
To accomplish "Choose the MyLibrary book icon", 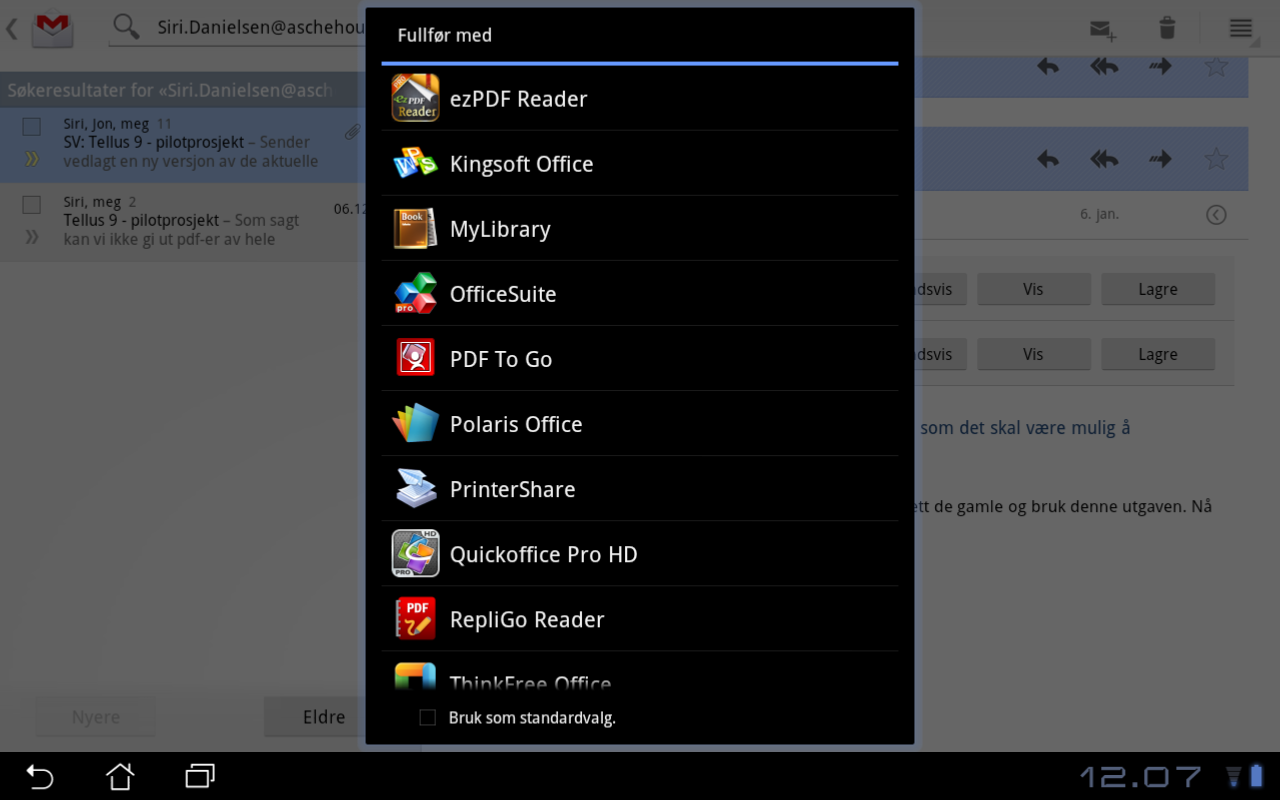I will click(416, 228).
